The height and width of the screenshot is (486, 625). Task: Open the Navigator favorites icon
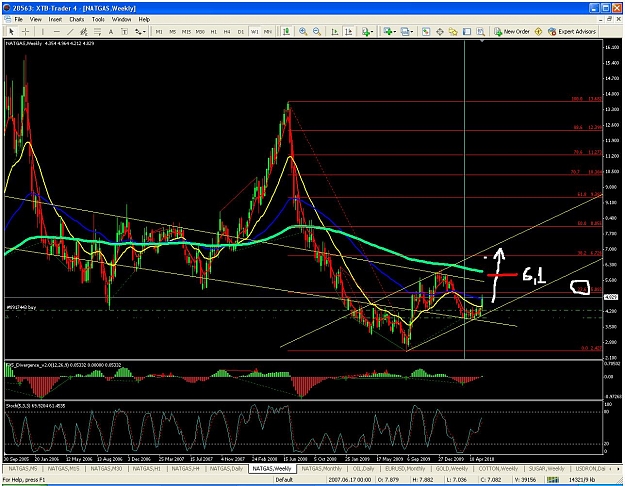point(453,31)
